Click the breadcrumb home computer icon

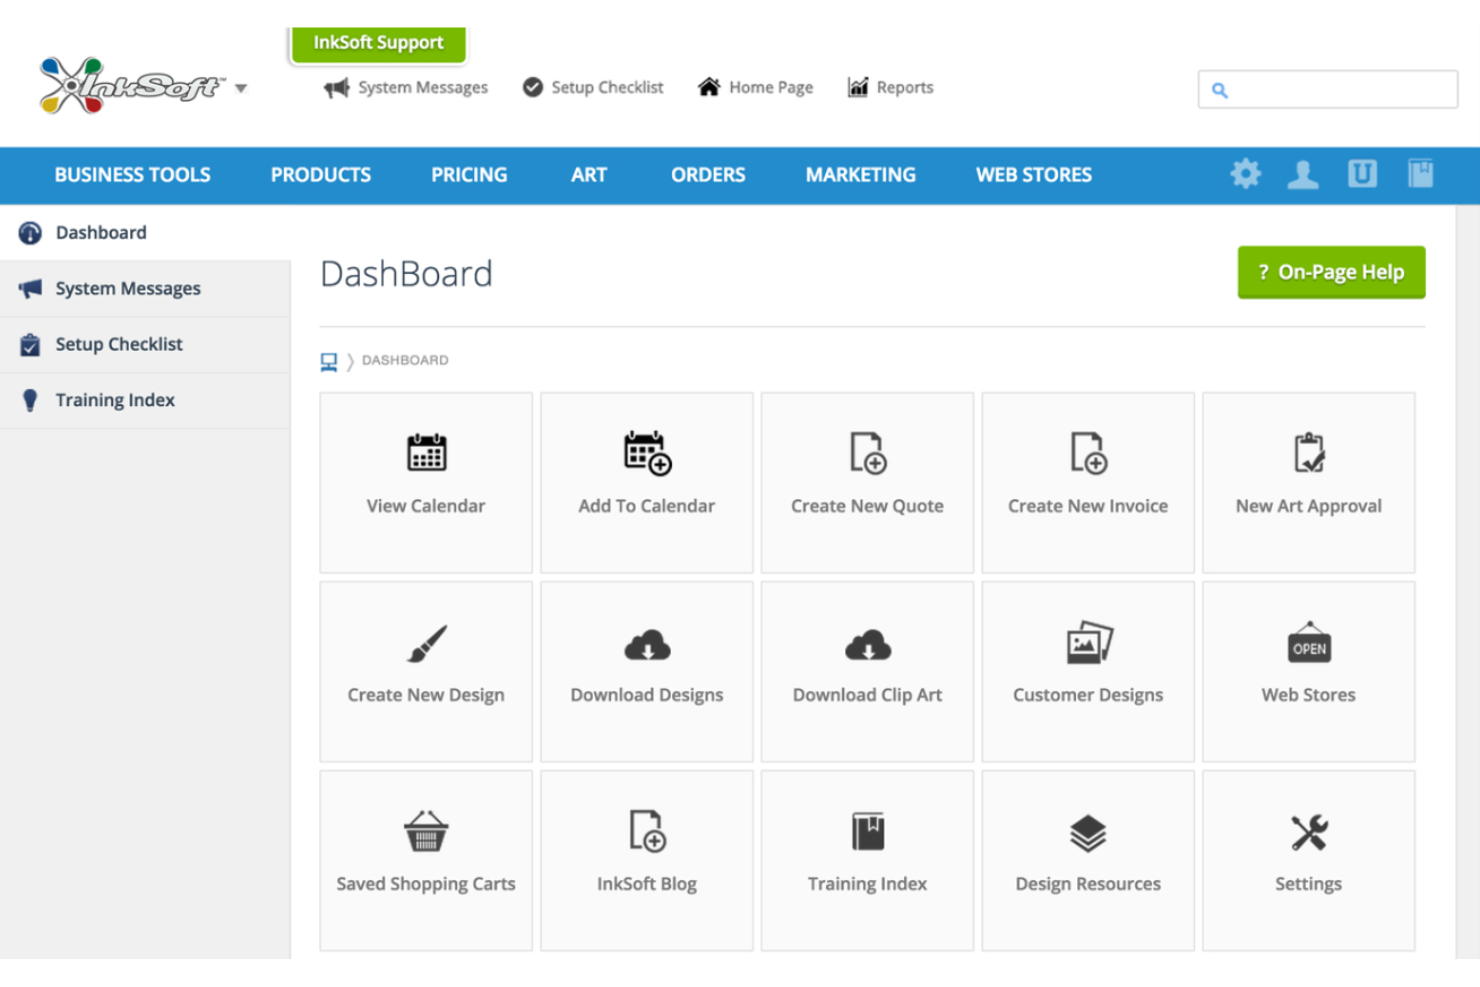329,361
